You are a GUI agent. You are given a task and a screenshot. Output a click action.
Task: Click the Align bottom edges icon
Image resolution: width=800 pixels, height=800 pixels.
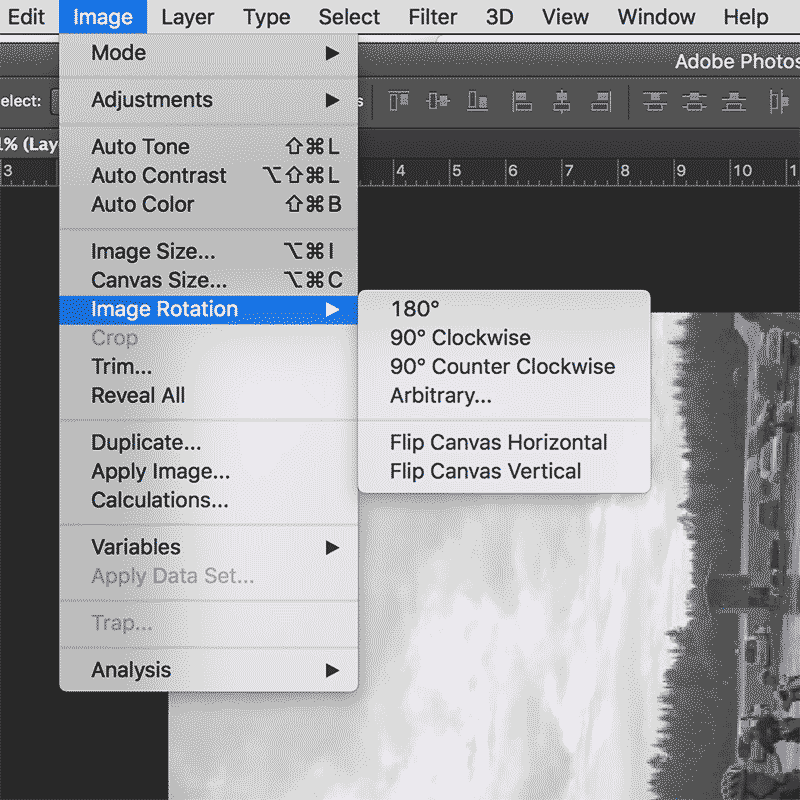click(x=478, y=101)
